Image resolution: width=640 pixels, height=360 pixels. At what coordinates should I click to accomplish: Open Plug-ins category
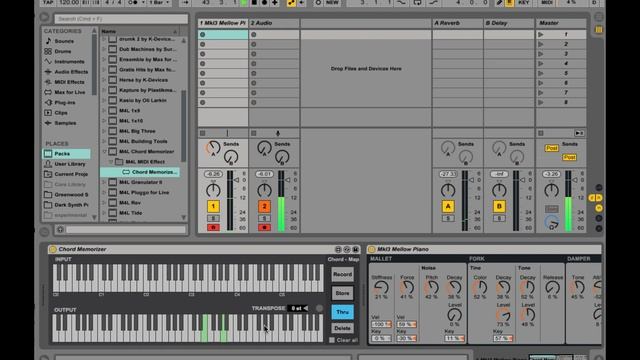point(64,102)
